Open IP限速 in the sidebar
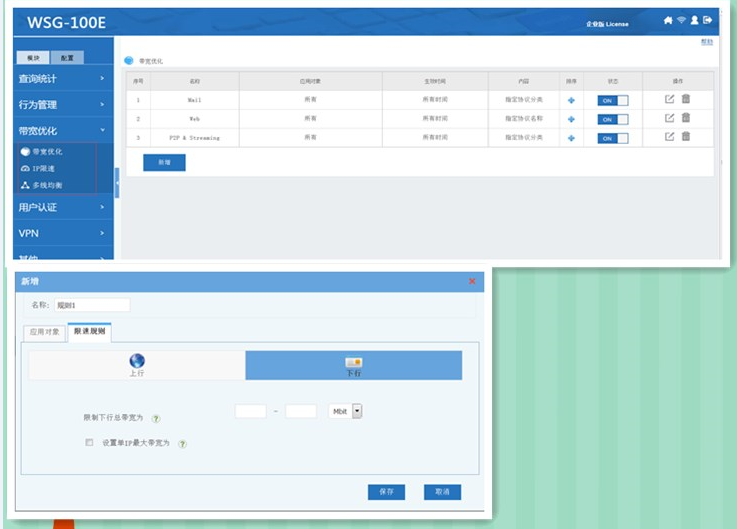The width and height of the screenshot is (737, 529). [42, 169]
